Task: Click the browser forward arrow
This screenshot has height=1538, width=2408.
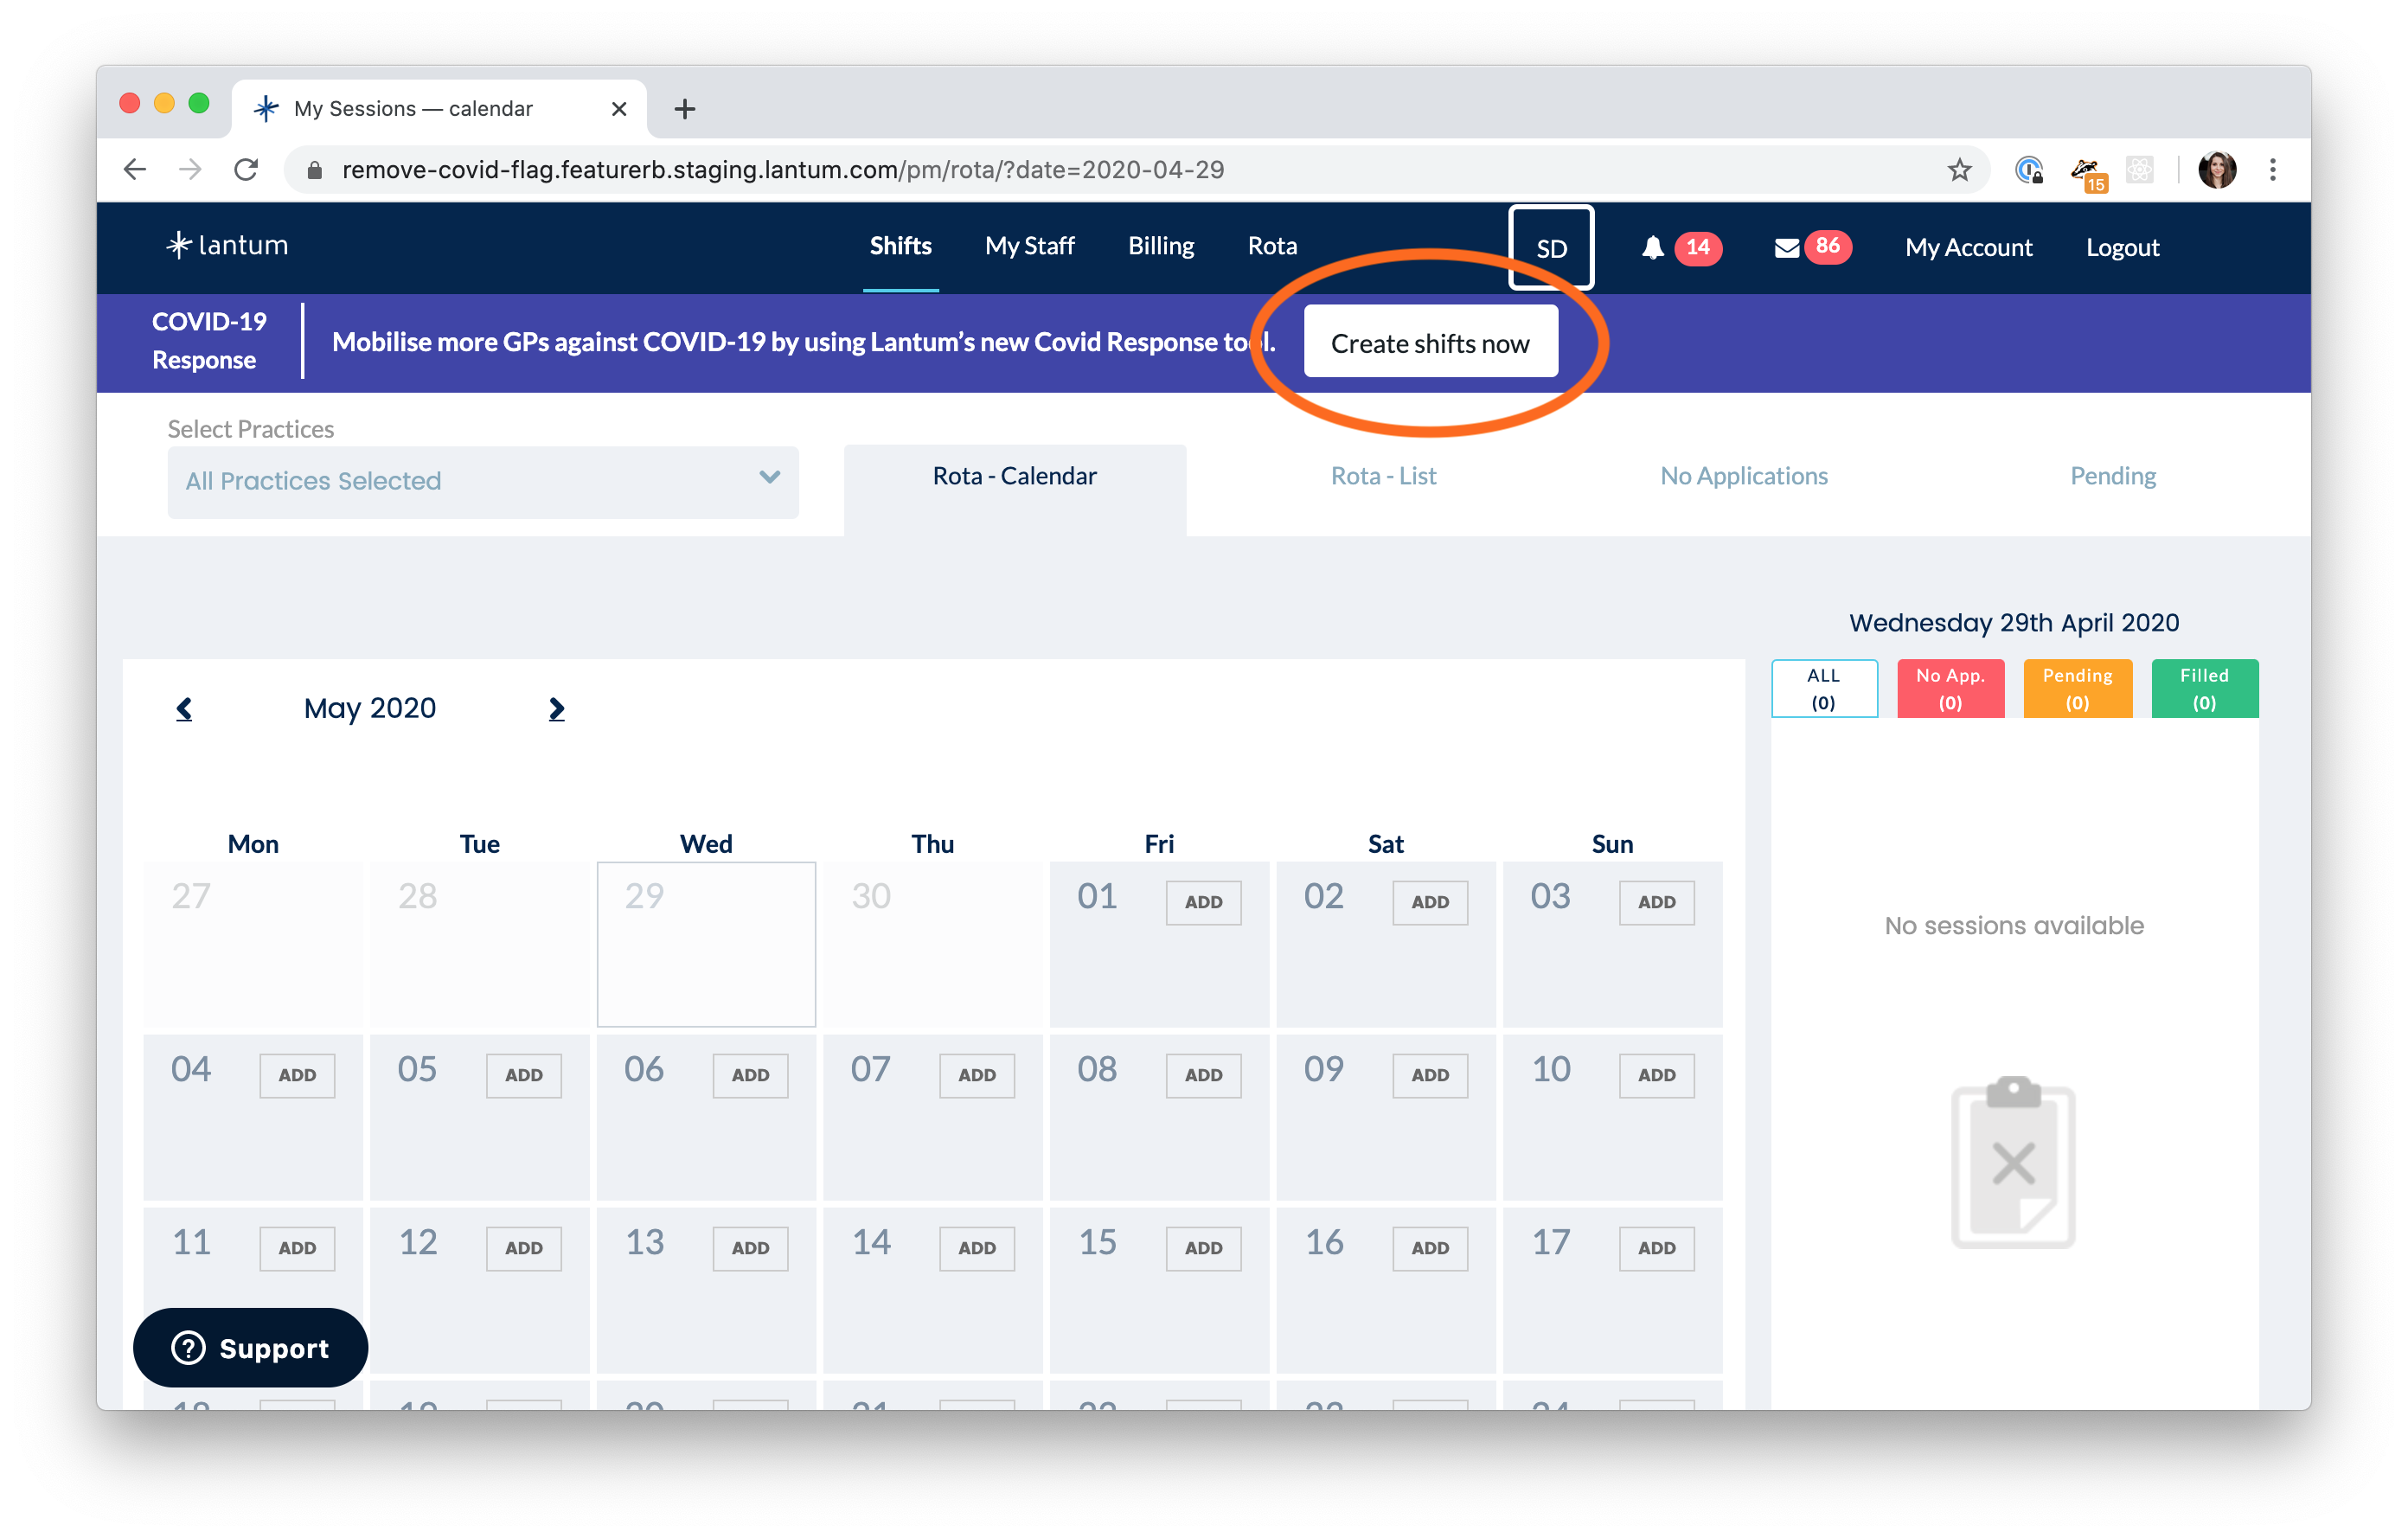Action: click(x=190, y=169)
